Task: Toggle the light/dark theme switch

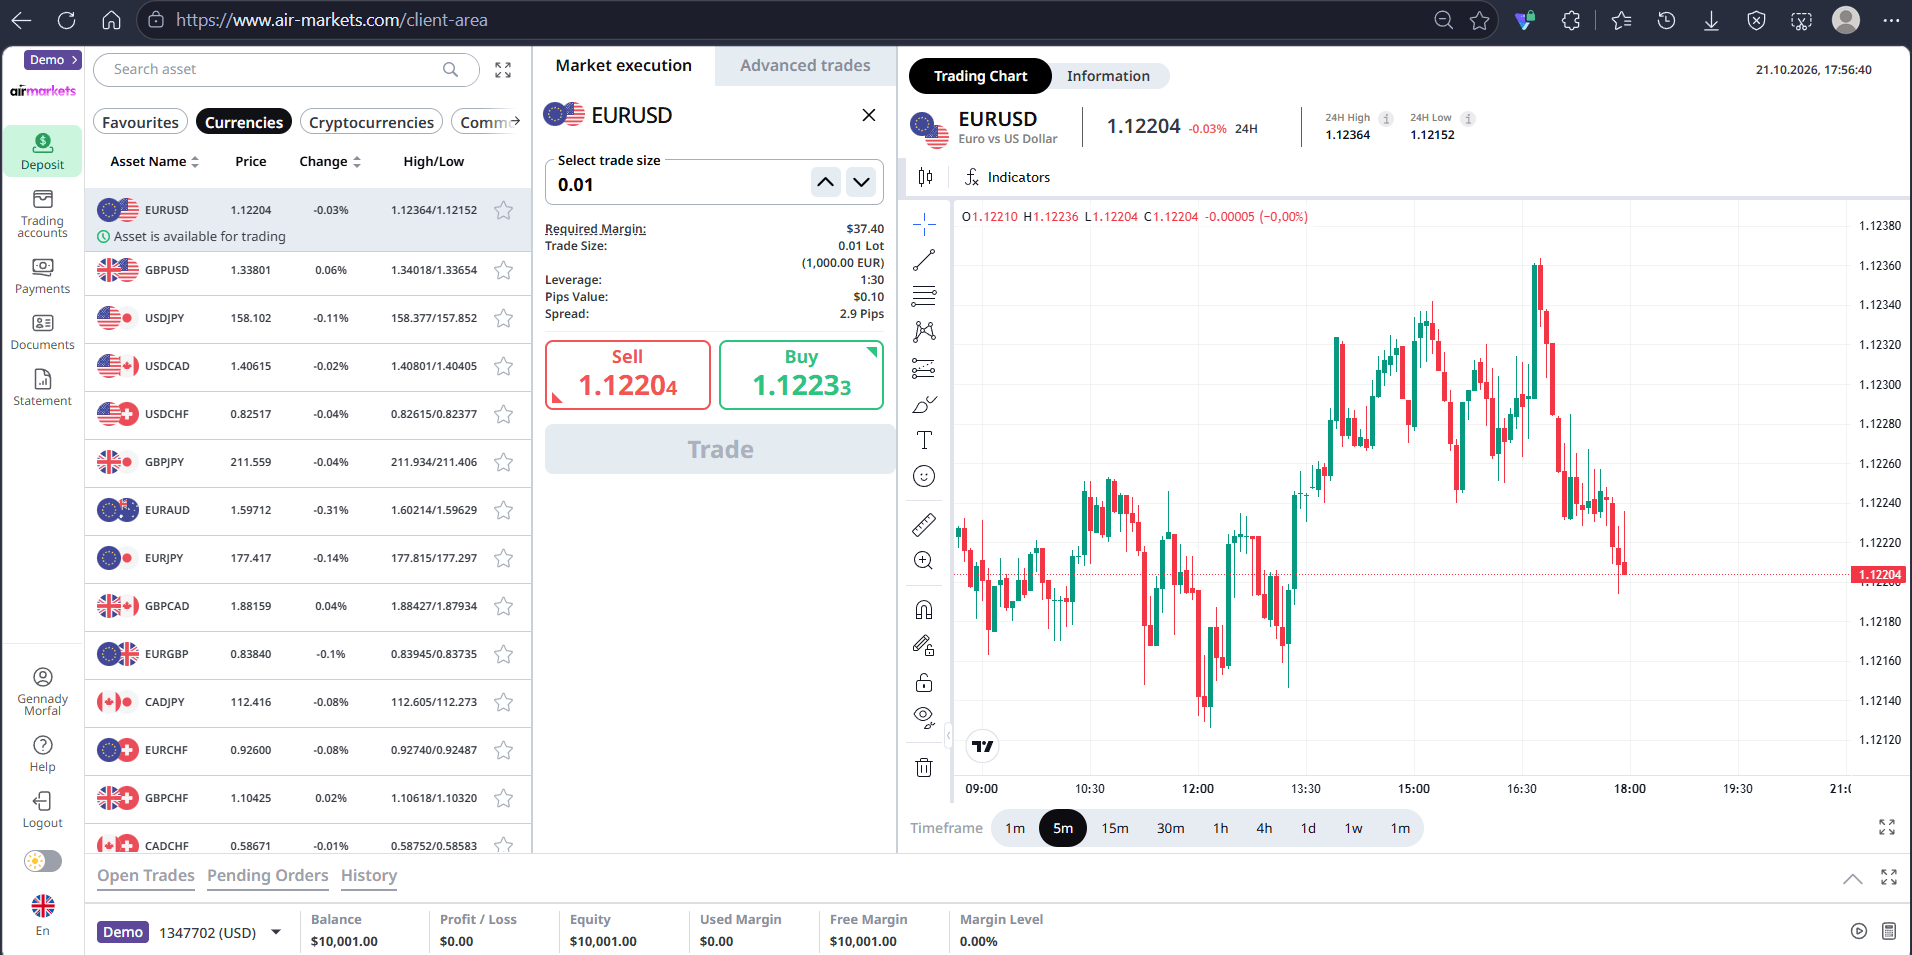Action: point(43,861)
